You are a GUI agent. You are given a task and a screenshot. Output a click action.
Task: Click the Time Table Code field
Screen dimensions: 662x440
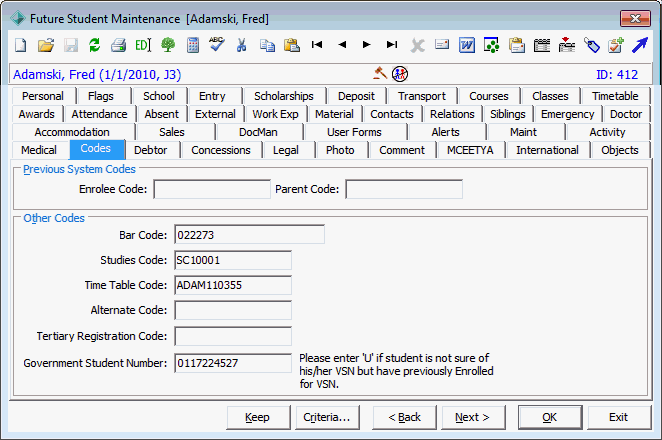click(233, 285)
